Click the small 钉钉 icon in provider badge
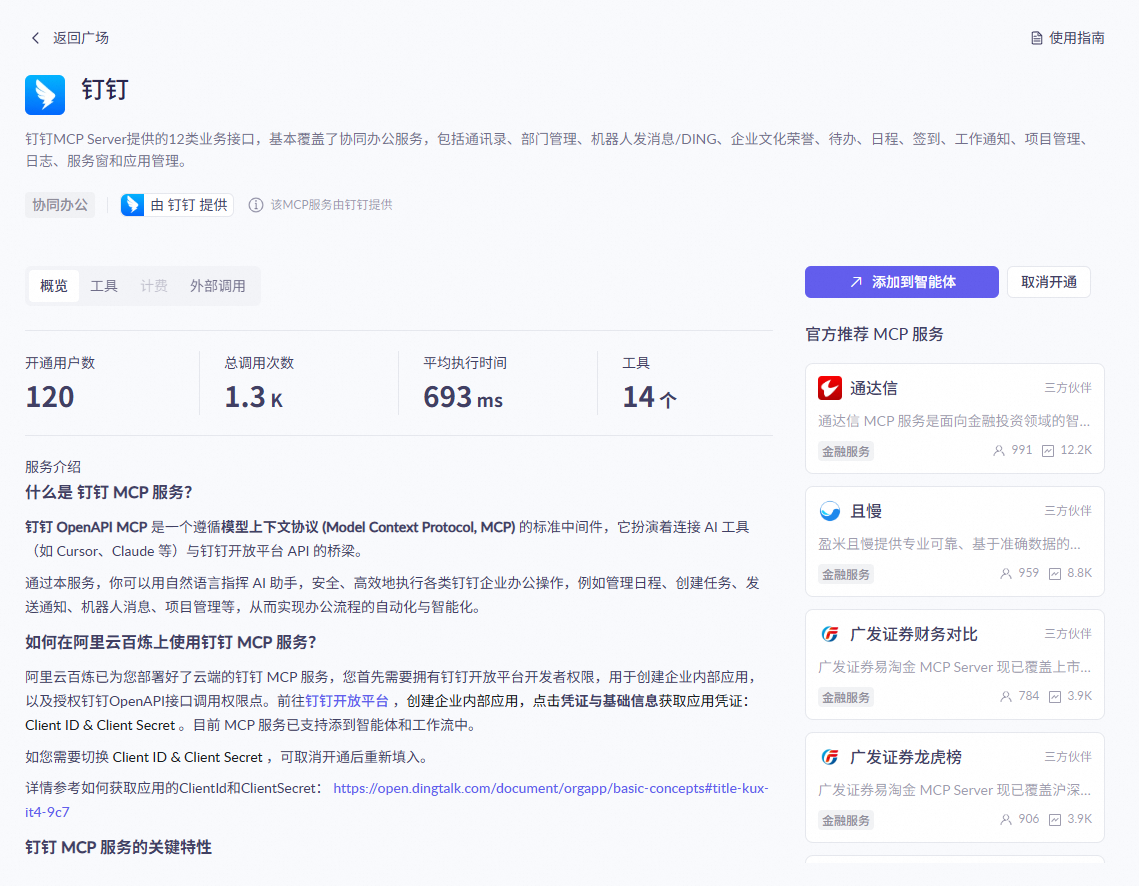This screenshot has width=1139, height=886. pyautogui.click(x=132, y=205)
